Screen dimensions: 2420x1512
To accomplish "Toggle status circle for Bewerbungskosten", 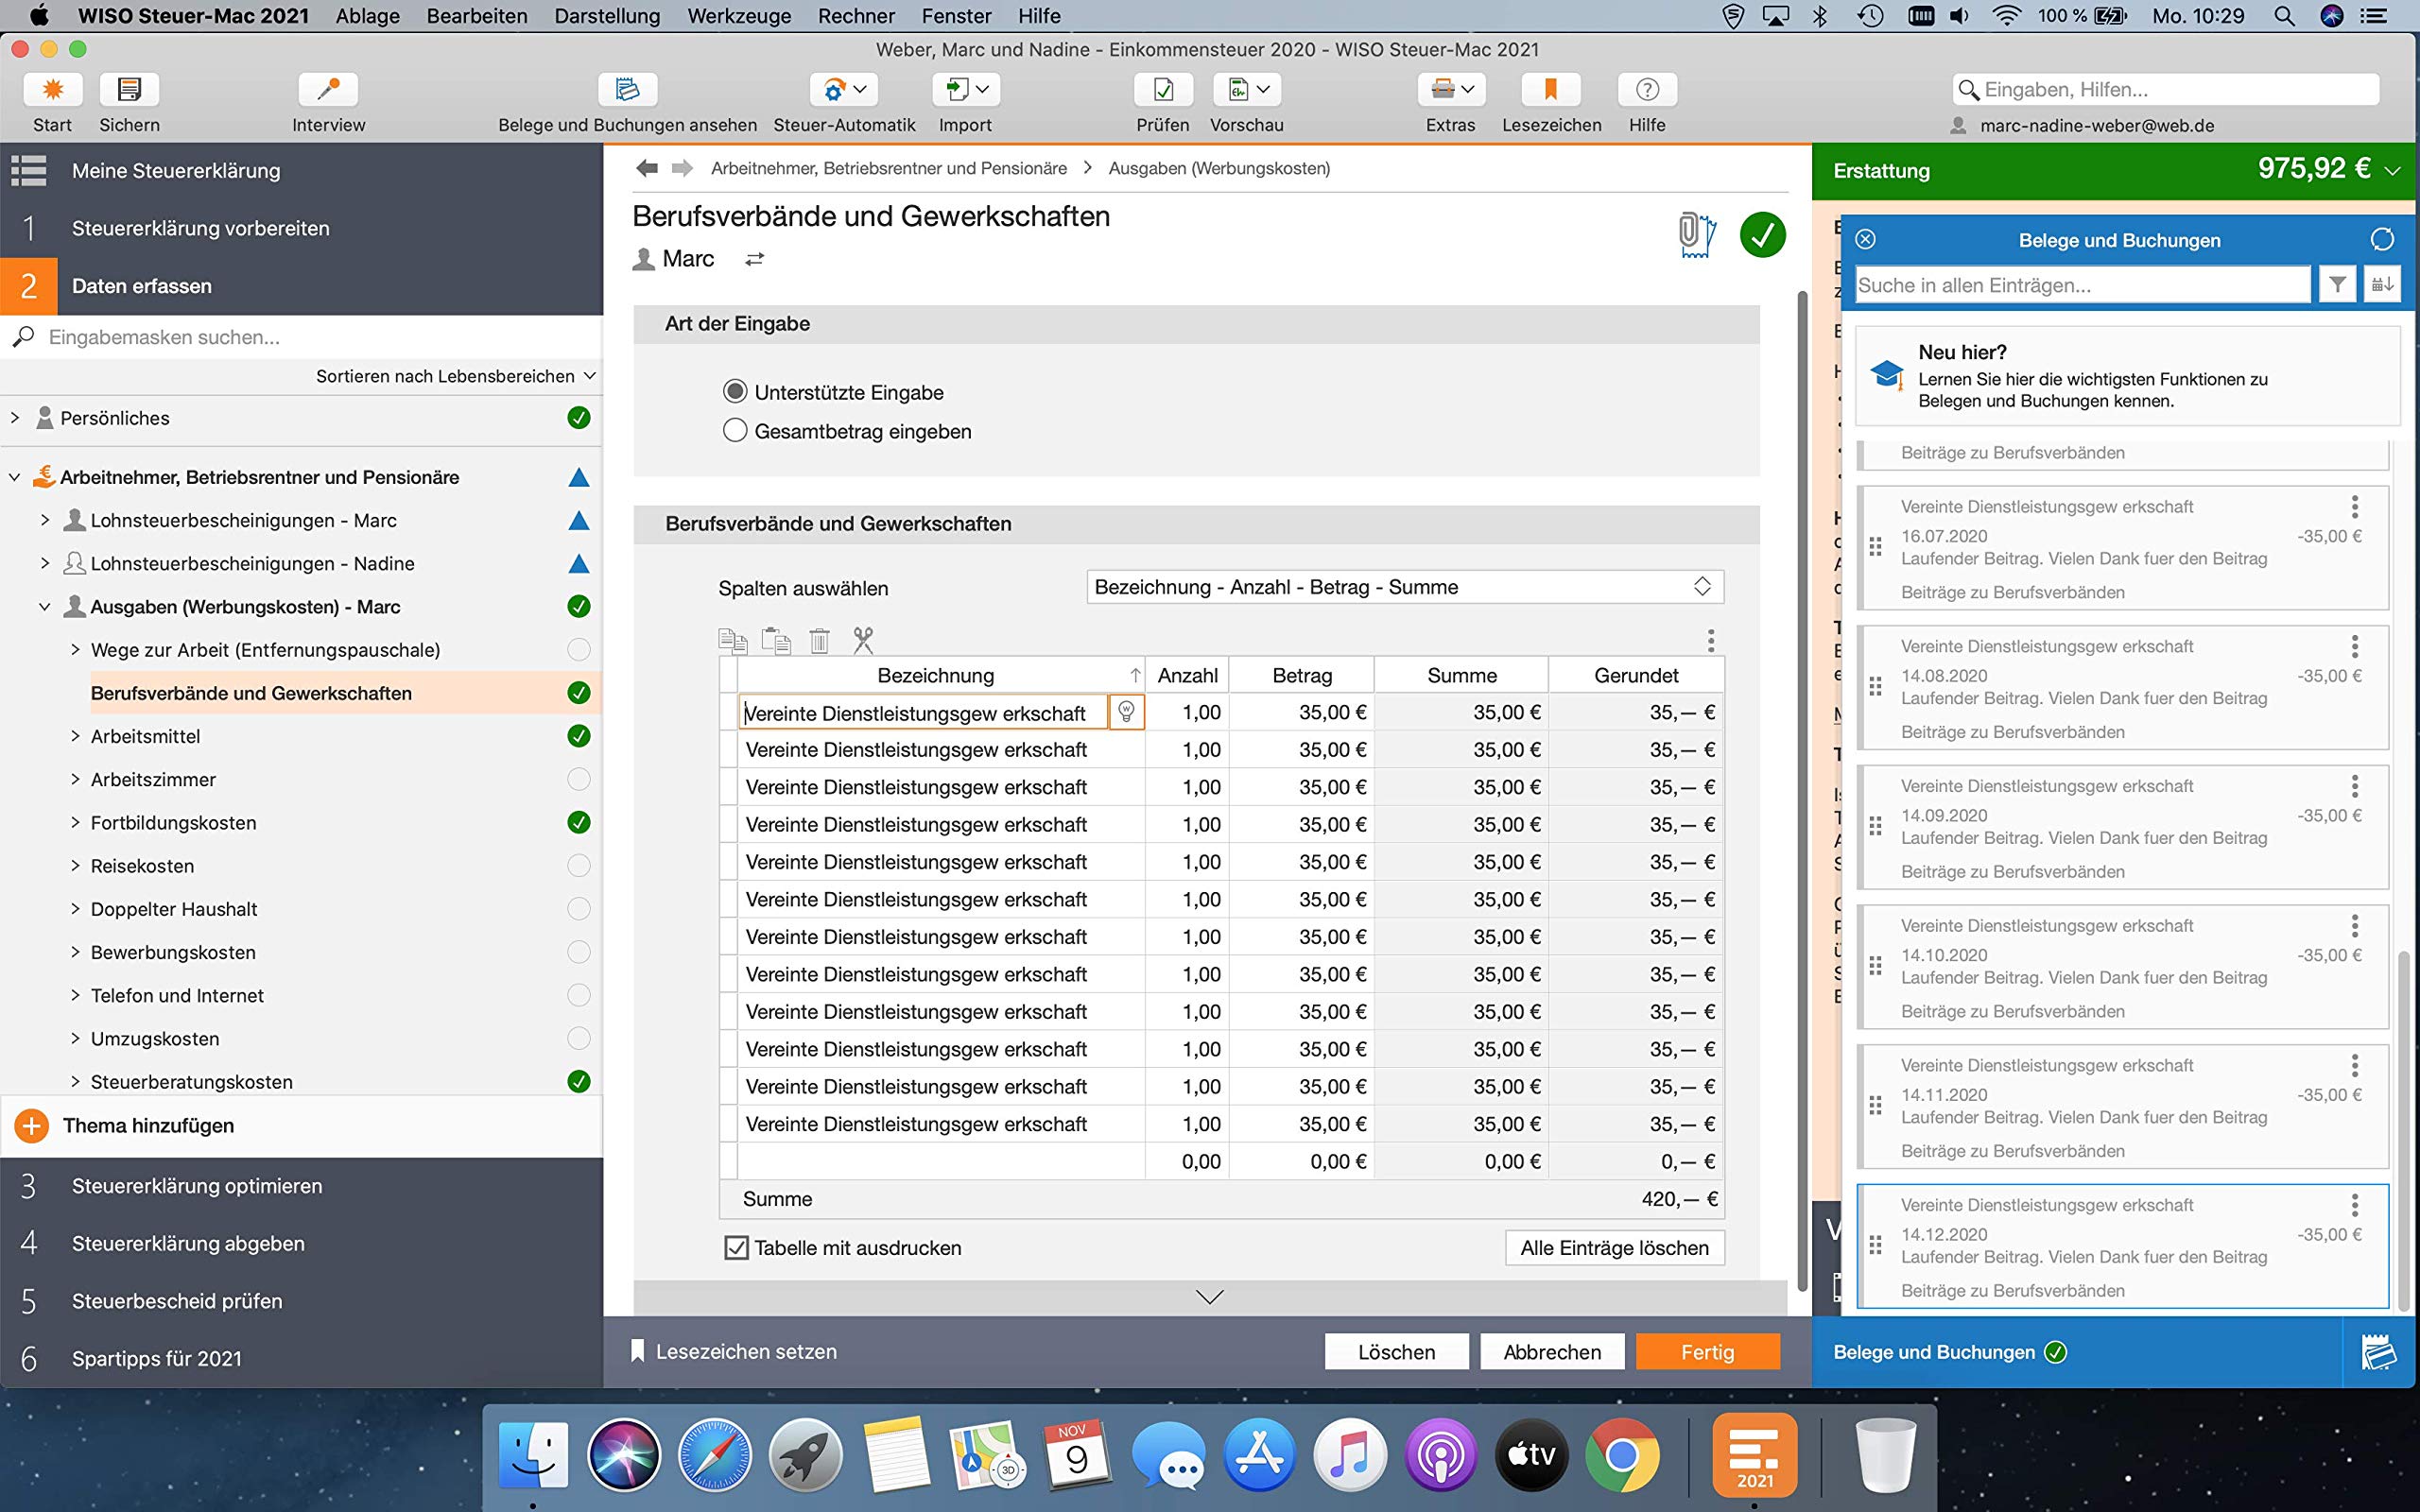I will (x=578, y=952).
